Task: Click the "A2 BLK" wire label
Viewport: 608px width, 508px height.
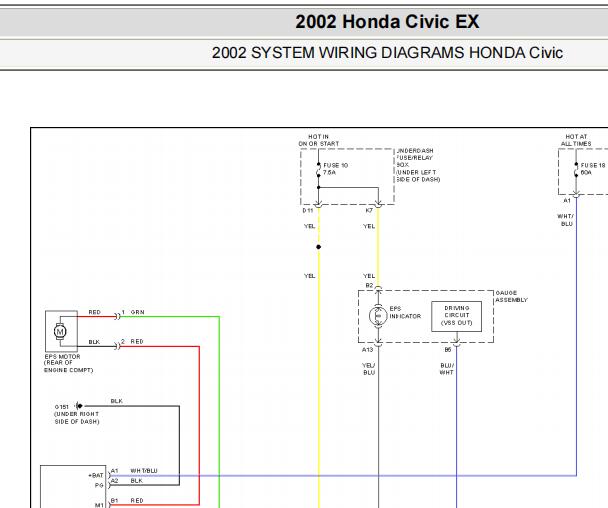Action: pos(127,481)
